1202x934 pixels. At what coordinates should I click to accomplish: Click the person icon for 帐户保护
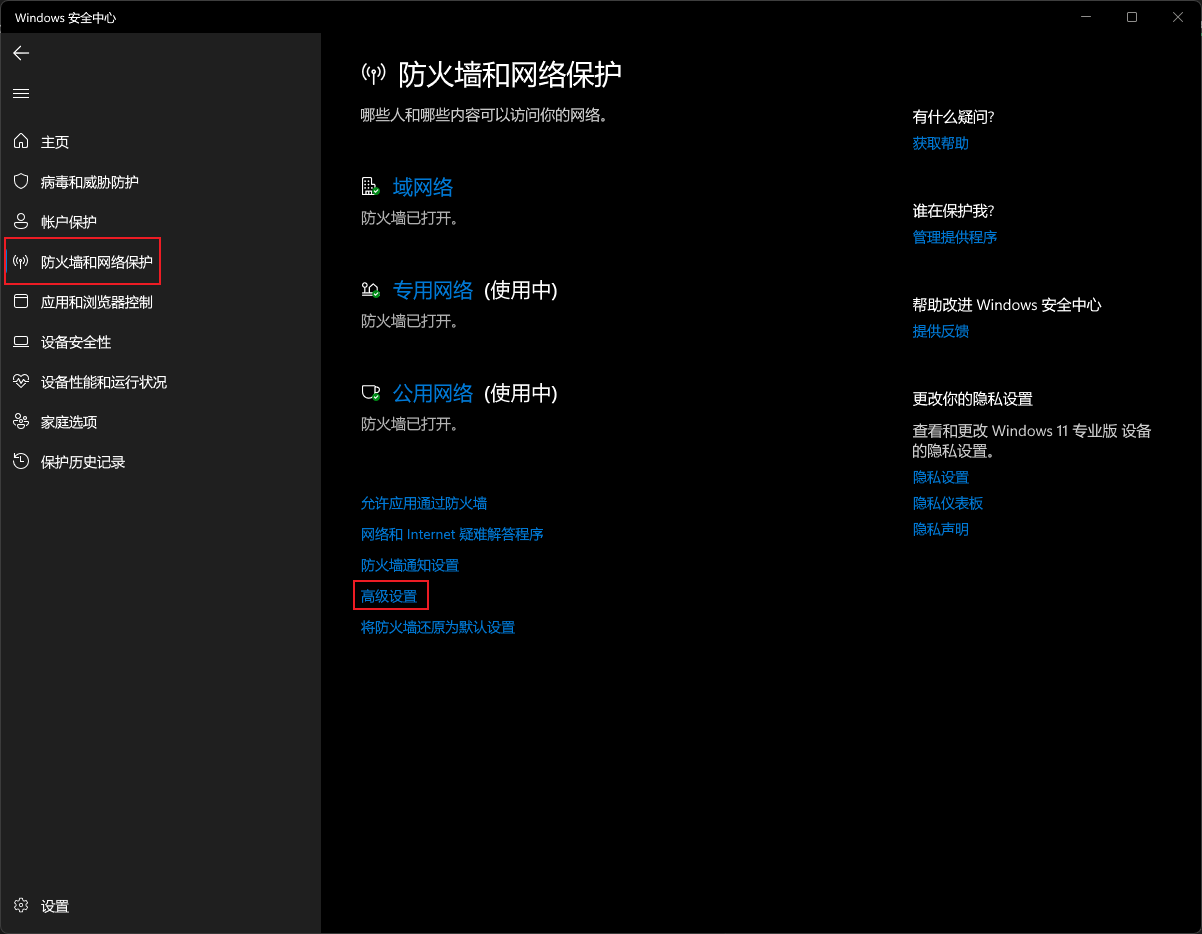click(x=21, y=222)
